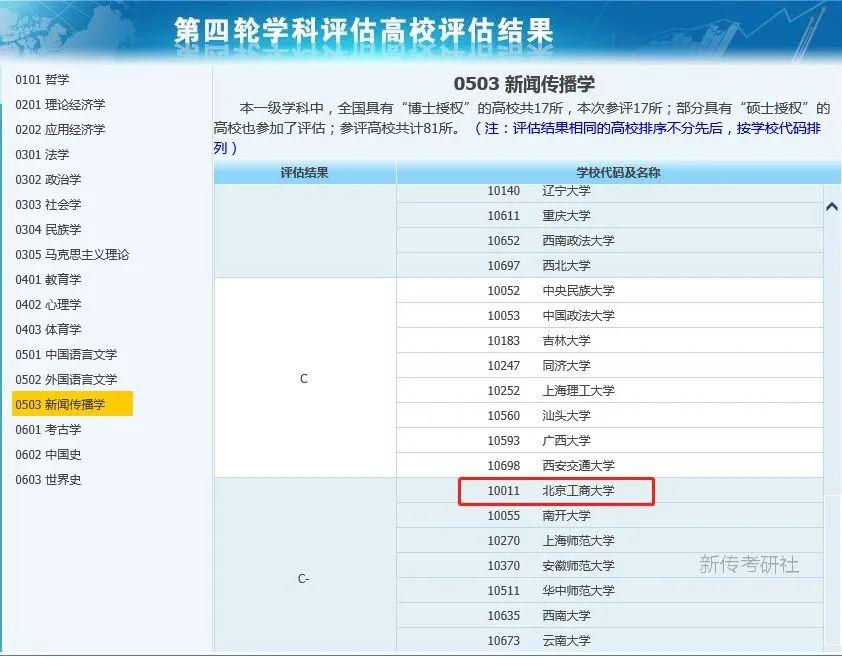Select the row 10697 西北大学
This screenshot has height=658, width=842.
(x=609, y=265)
